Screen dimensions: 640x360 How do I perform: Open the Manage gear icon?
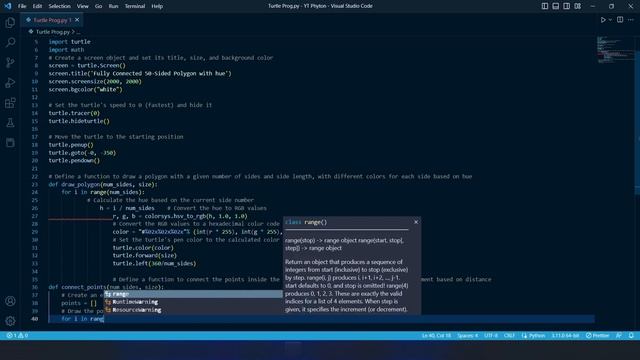pos(10,321)
